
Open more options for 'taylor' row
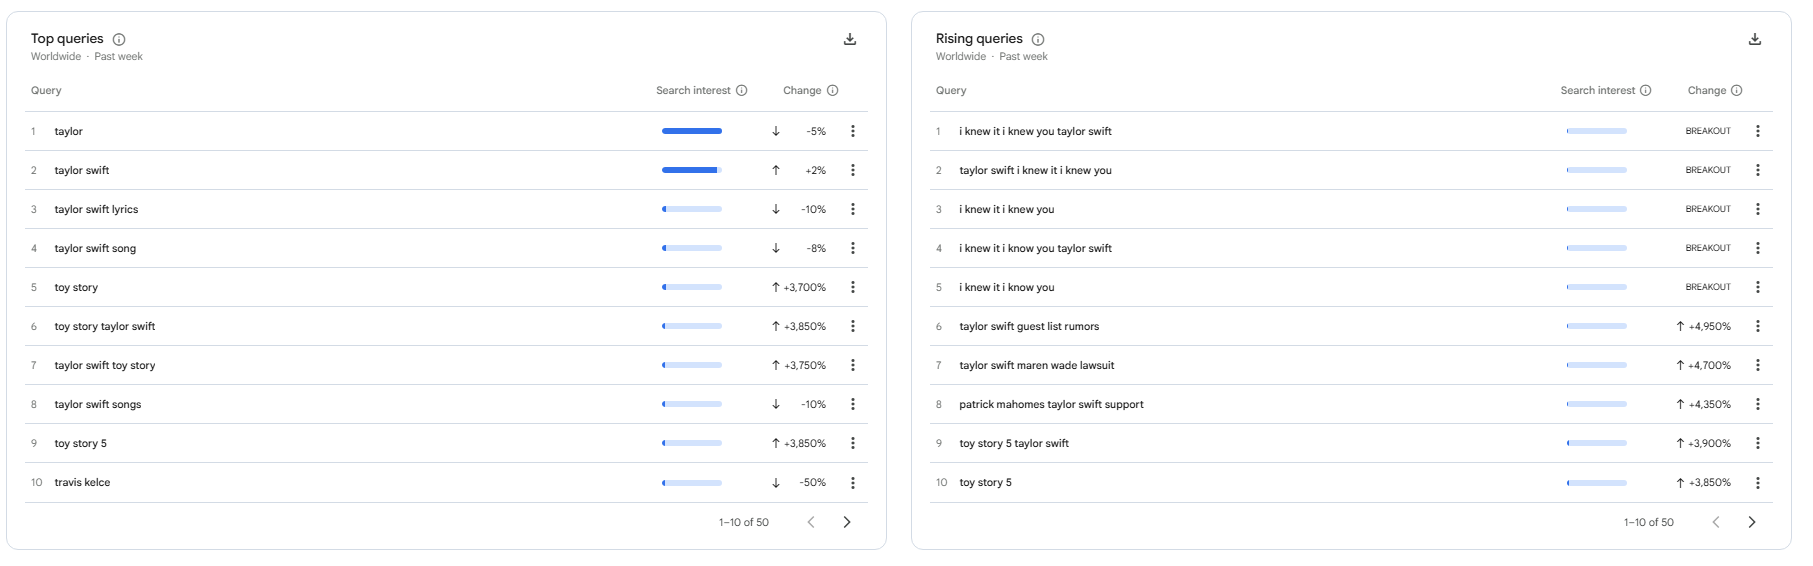tap(853, 131)
